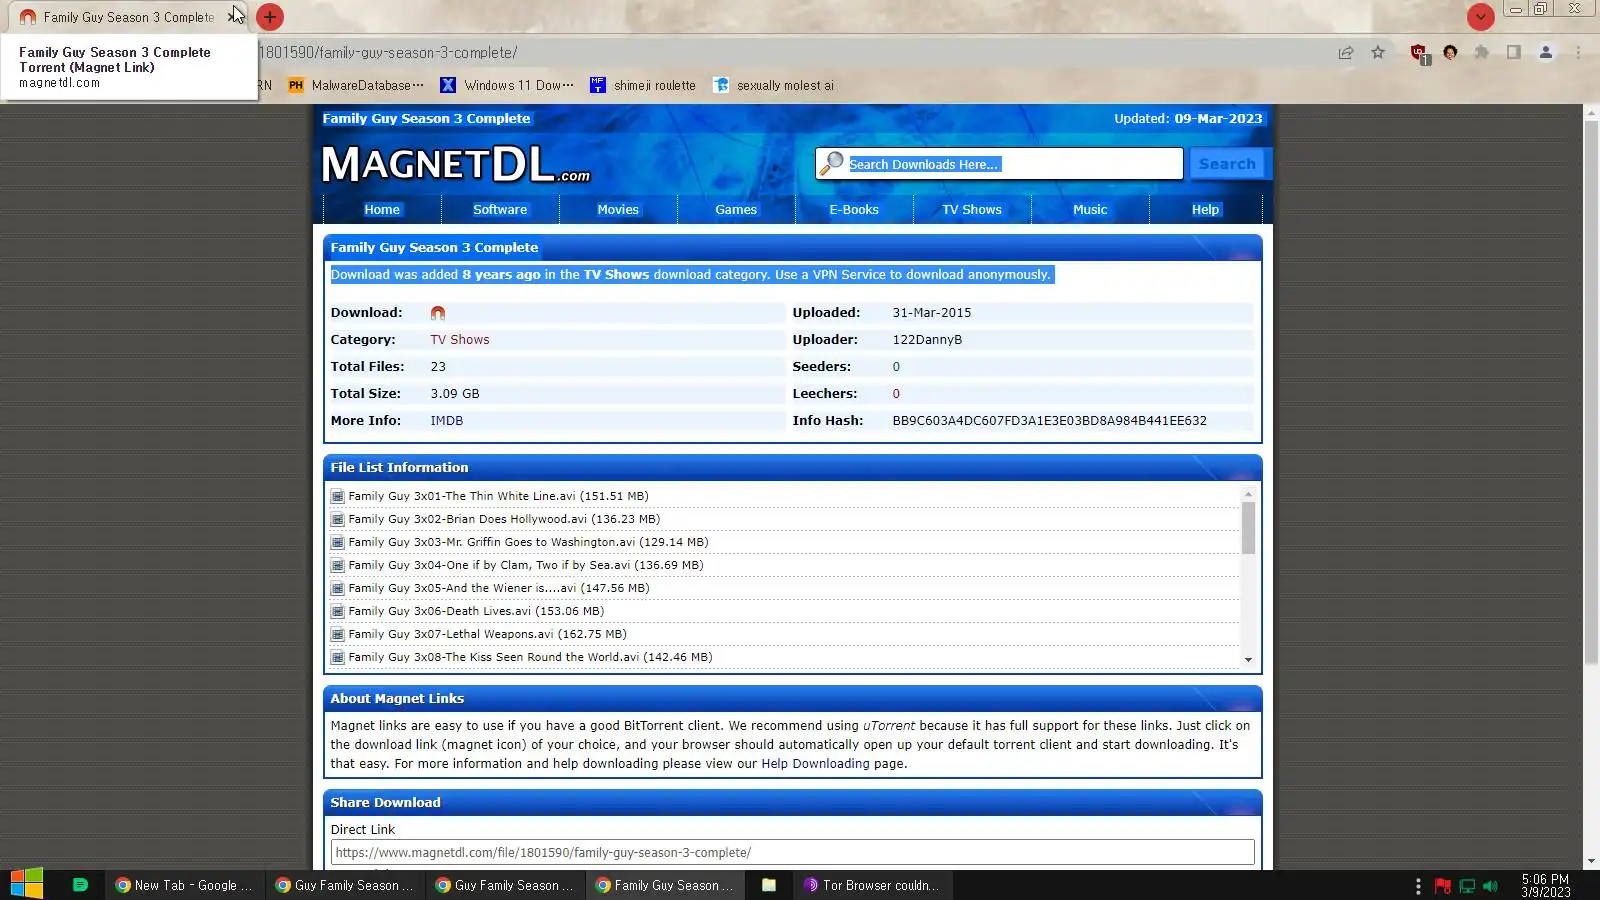Click the file icon for 3x06-Death Lives
Viewport: 1600px width, 900px height.
(338, 611)
